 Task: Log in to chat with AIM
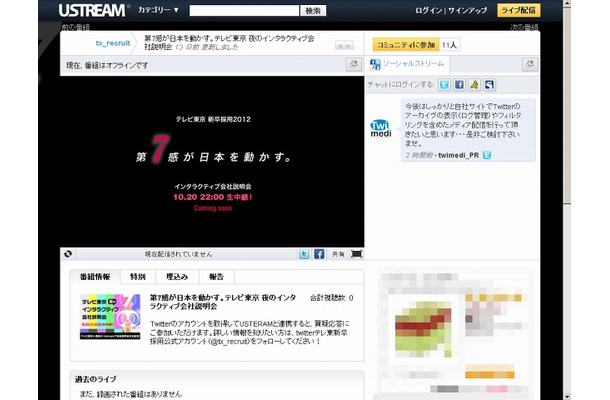tap(474, 84)
